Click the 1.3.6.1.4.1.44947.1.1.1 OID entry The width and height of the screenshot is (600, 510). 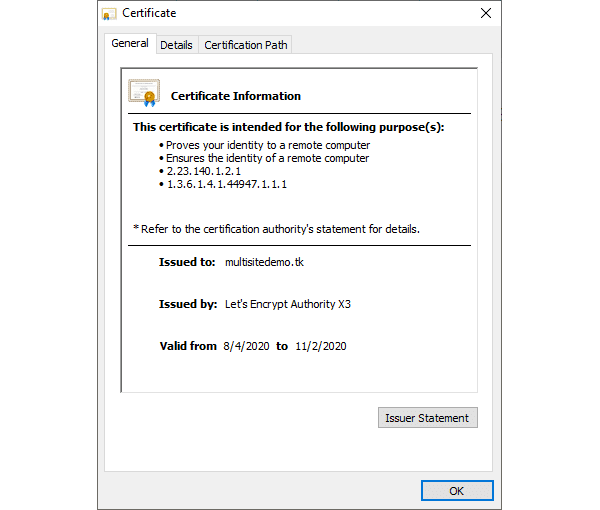point(227,184)
